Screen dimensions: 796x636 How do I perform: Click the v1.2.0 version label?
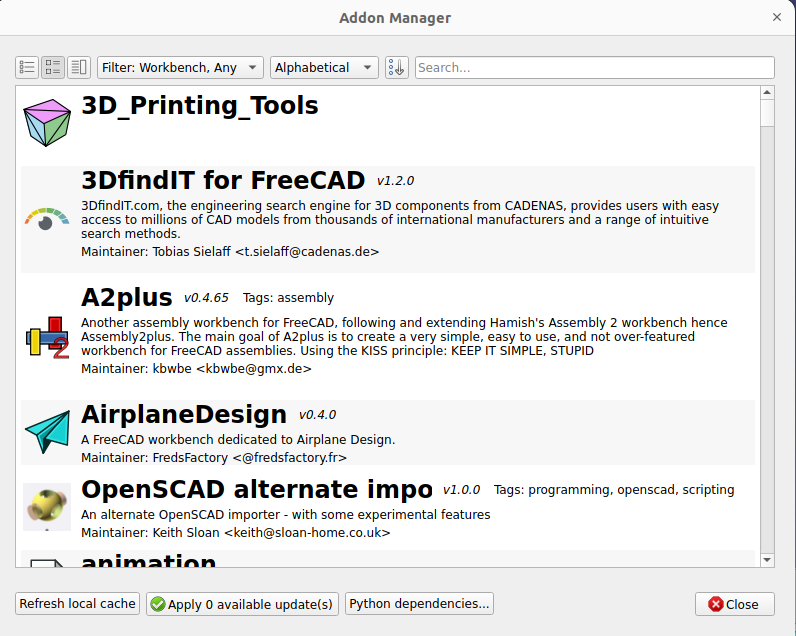click(395, 181)
